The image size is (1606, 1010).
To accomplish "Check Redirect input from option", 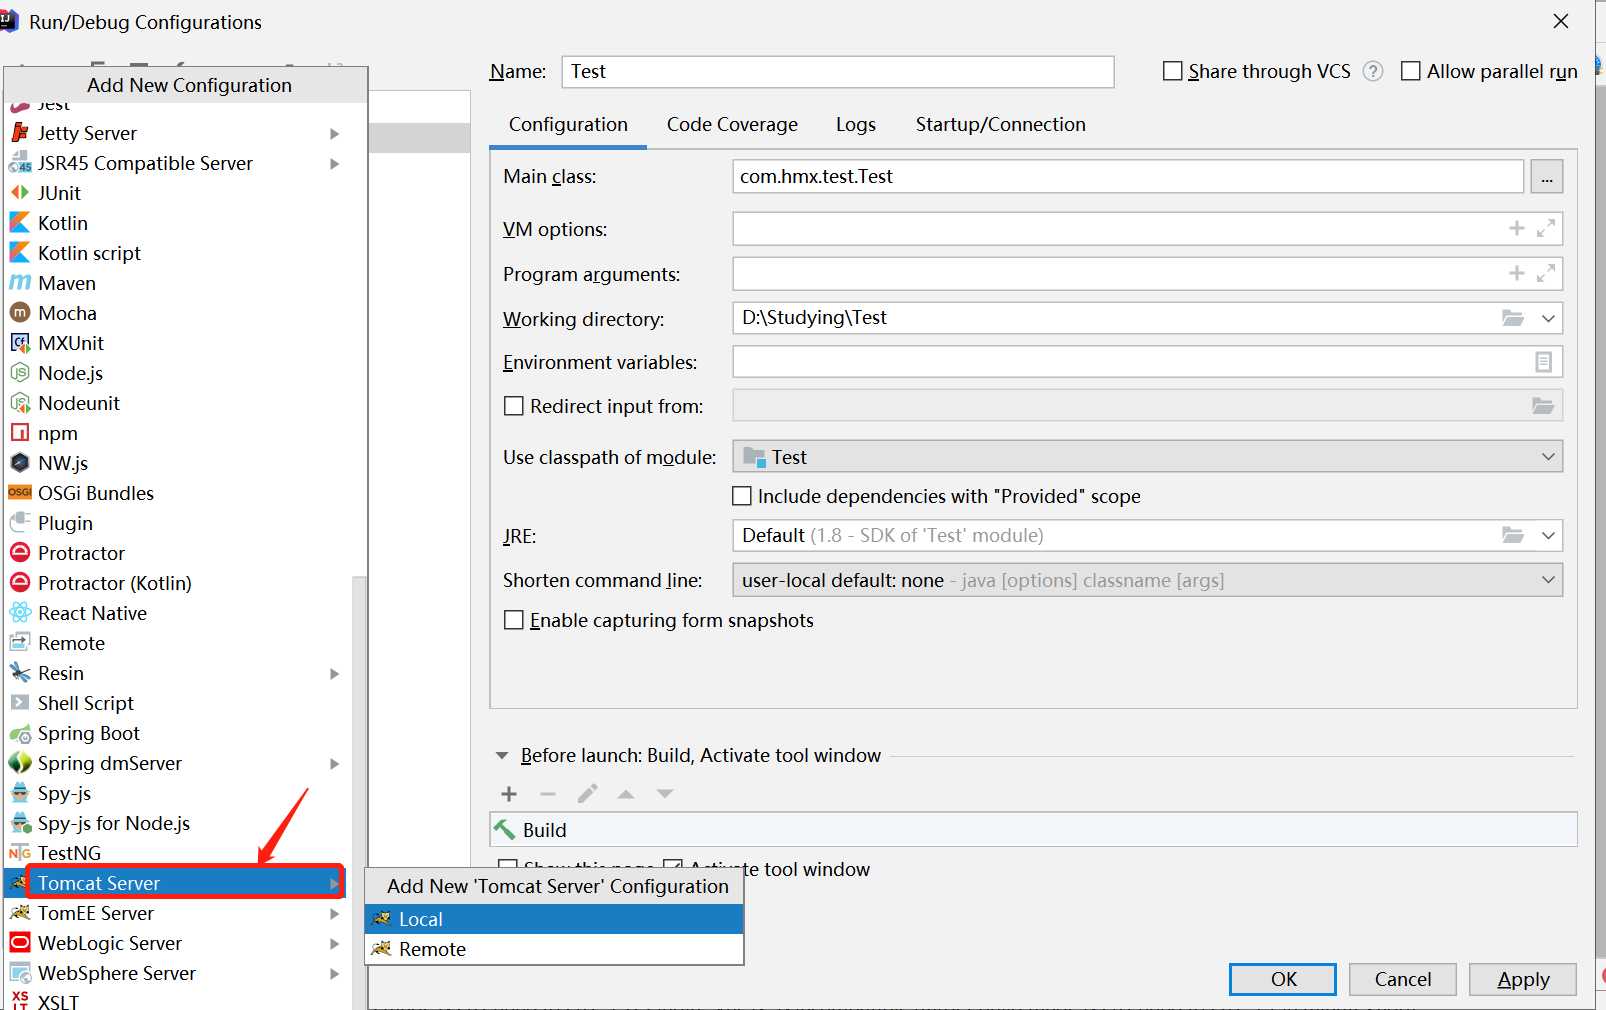I will [x=514, y=406].
